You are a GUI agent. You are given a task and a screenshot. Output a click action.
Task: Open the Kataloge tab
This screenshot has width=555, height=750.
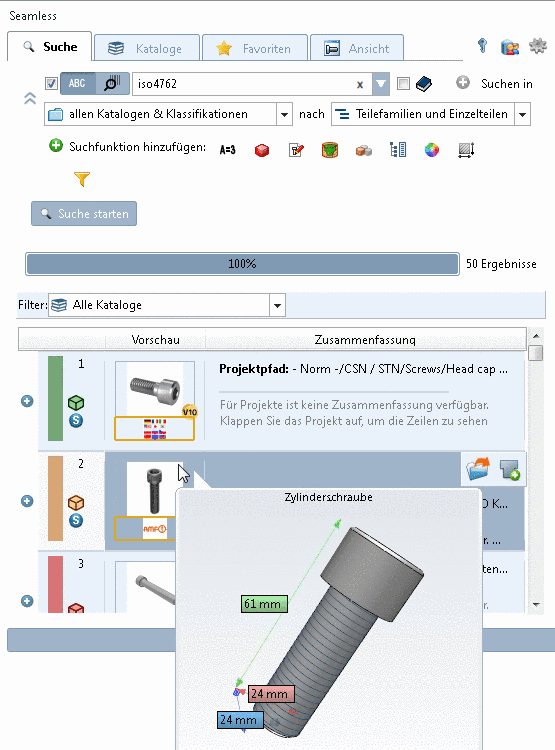click(146, 48)
